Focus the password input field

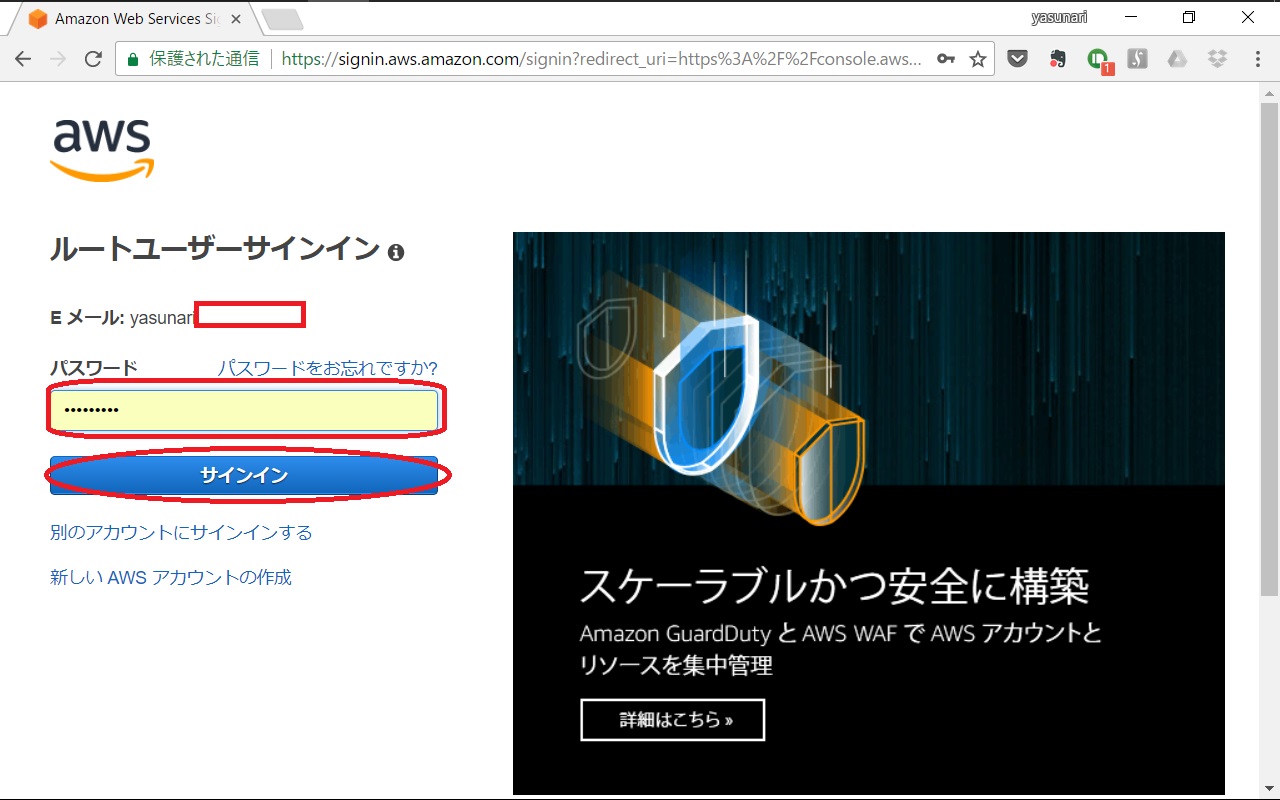pos(244,410)
